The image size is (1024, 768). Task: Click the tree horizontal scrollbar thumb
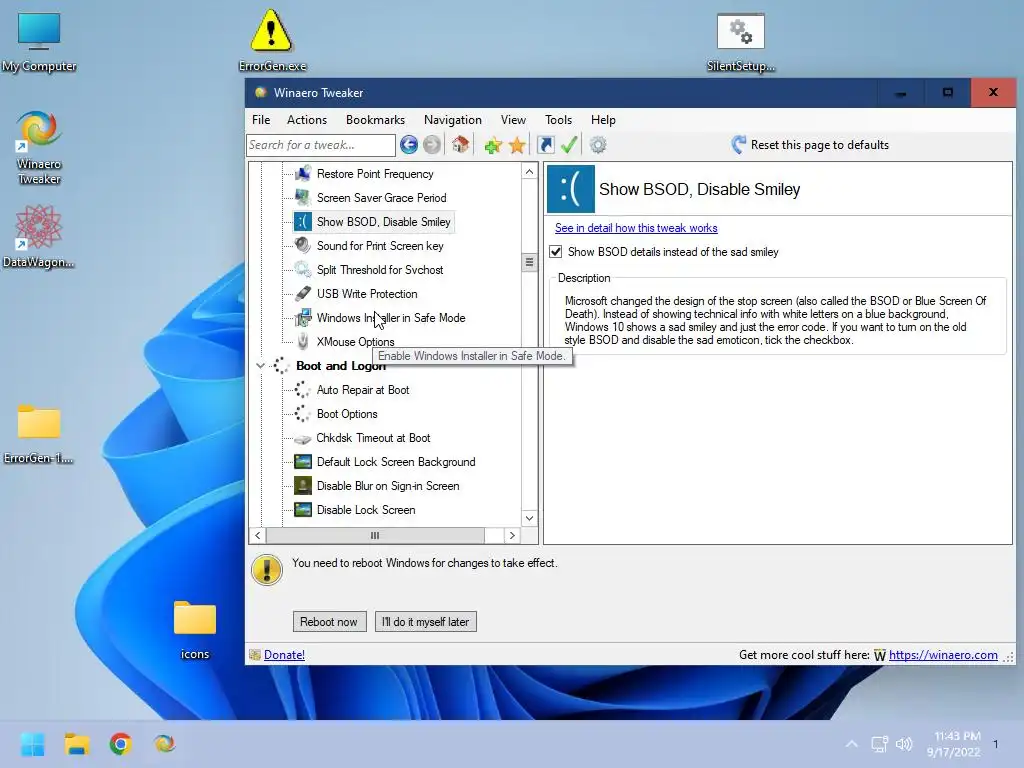pyautogui.click(x=375, y=536)
